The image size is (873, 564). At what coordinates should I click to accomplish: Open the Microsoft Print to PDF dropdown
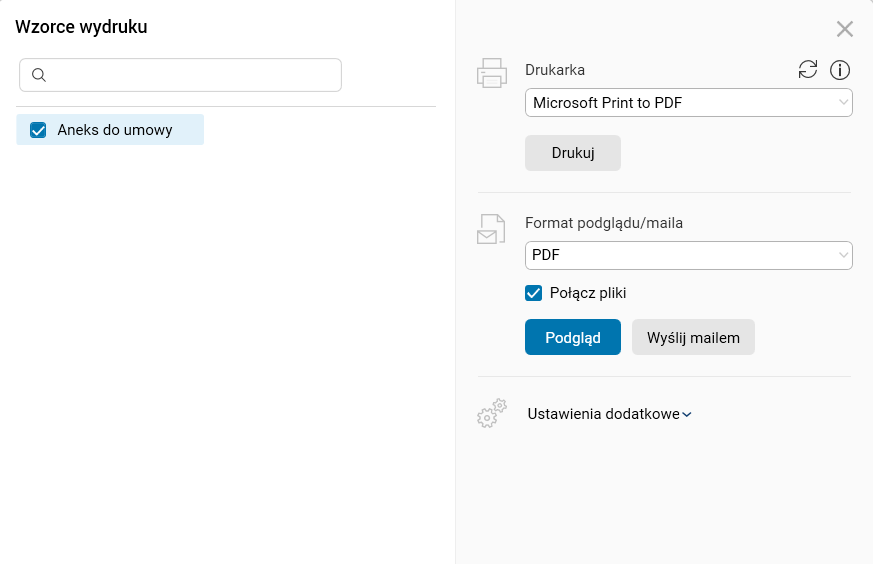tap(688, 102)
